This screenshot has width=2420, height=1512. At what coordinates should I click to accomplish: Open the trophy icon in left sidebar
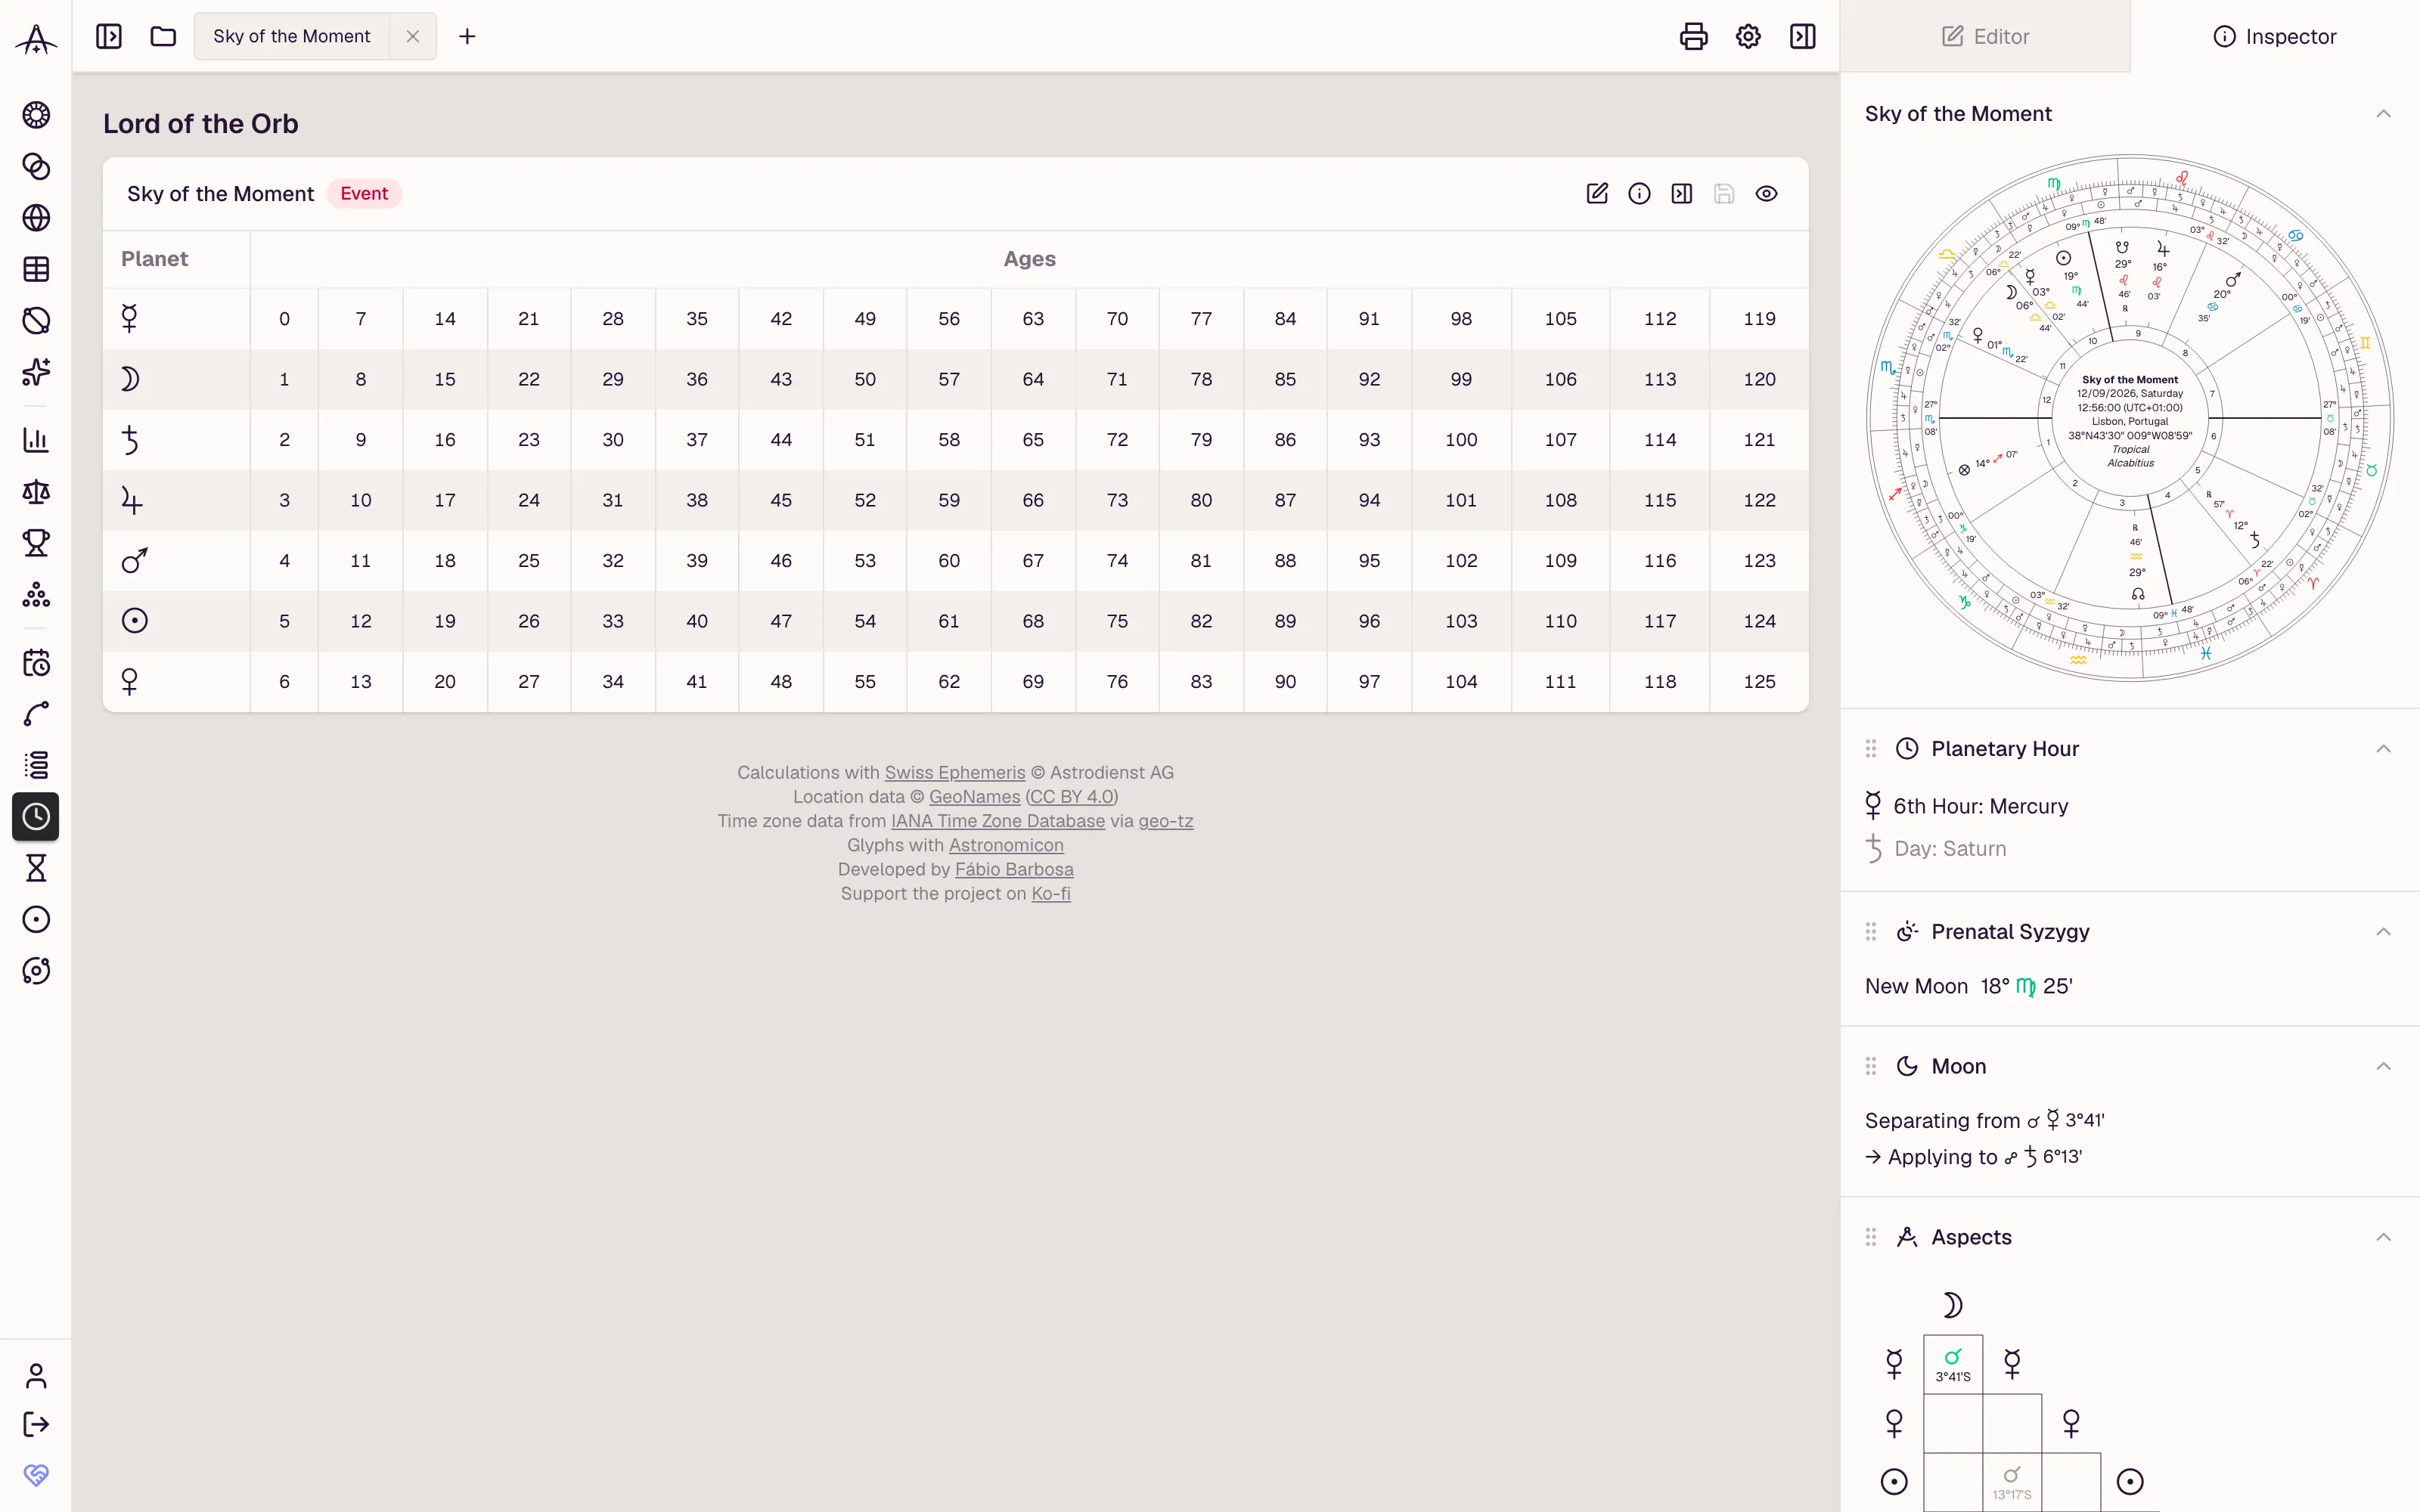pyautogui.click(x=36, y=543)
